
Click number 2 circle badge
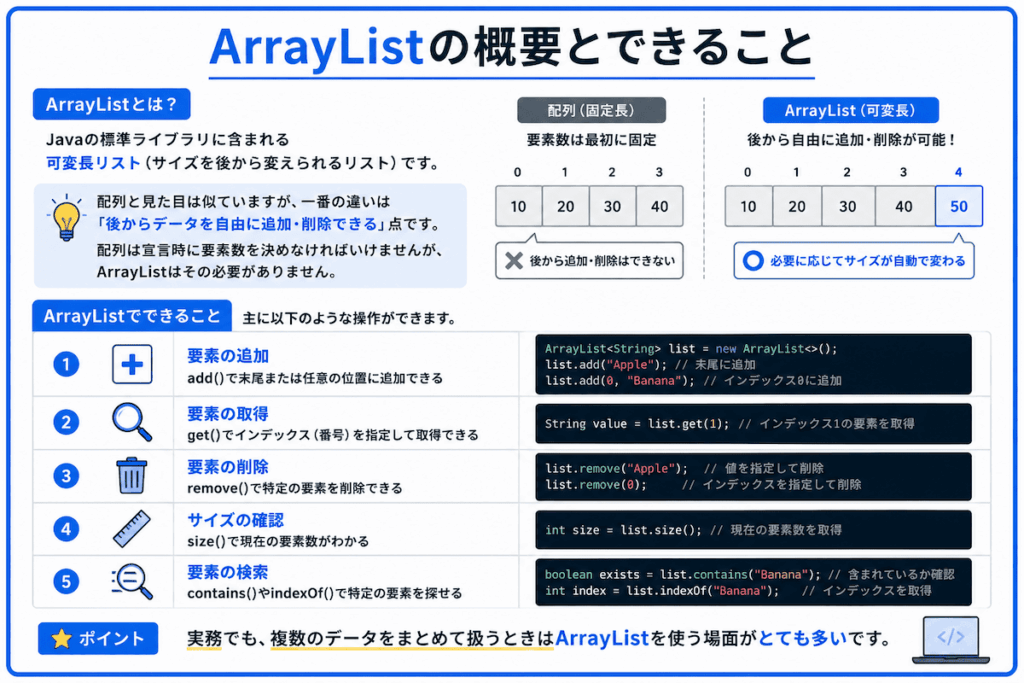pyautogui.click(x=66, y=422)
